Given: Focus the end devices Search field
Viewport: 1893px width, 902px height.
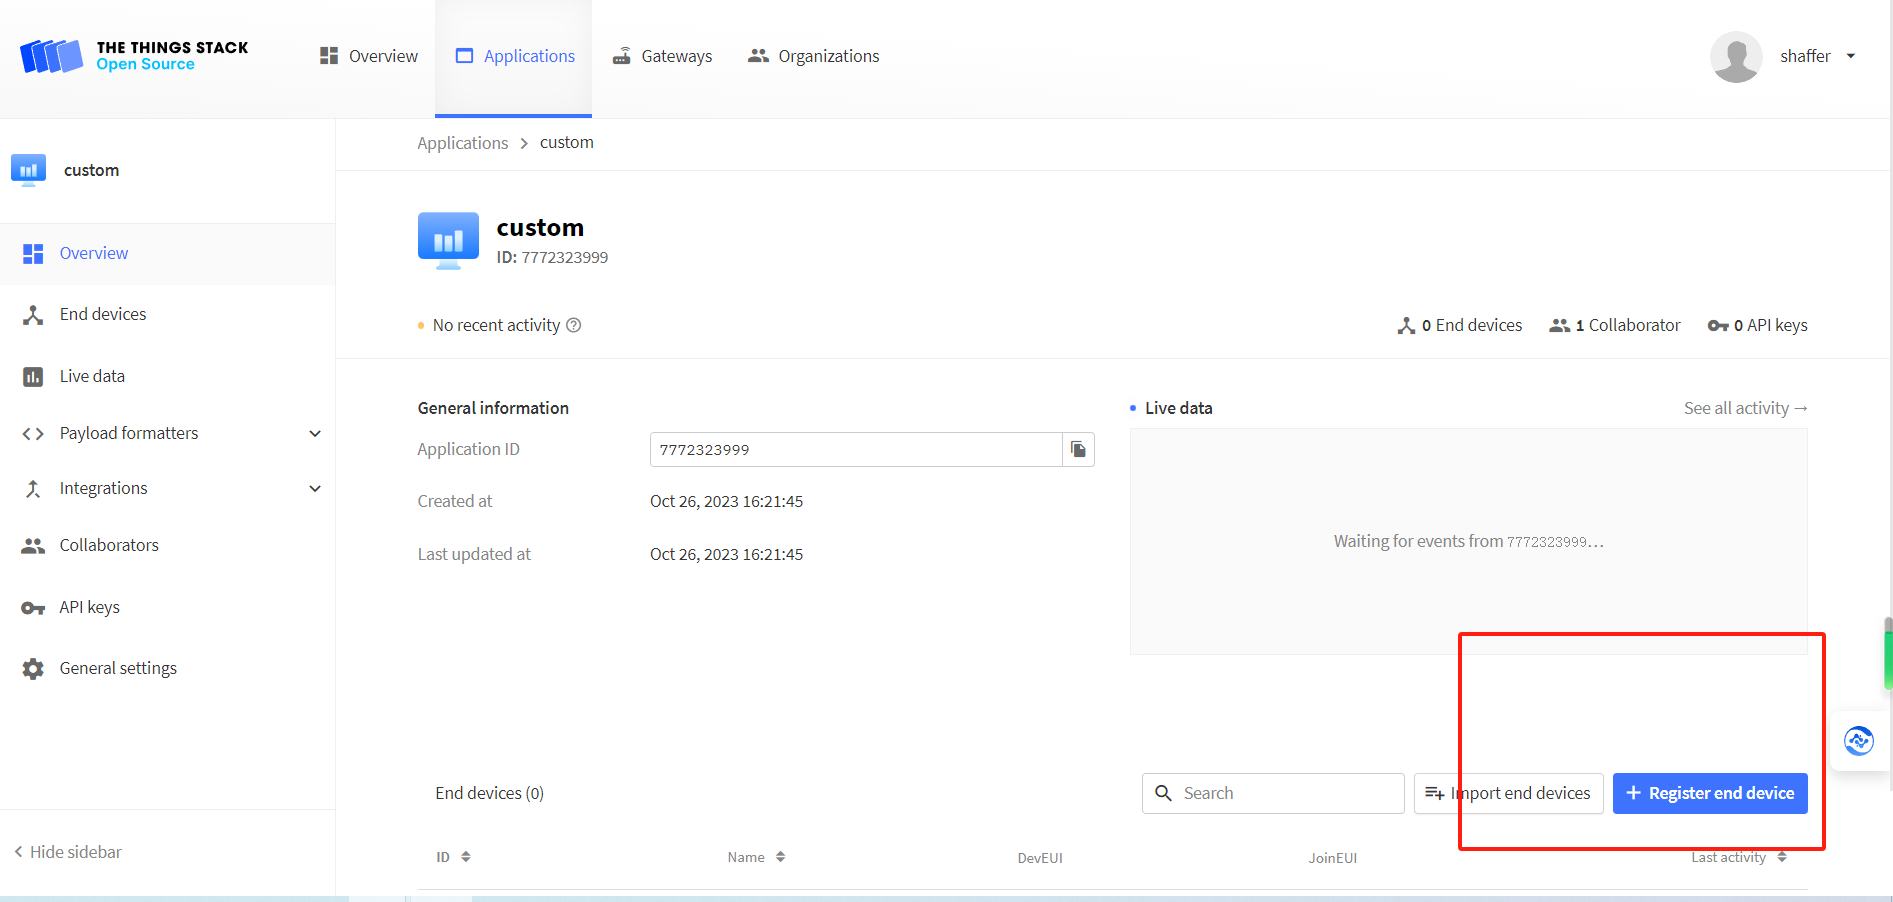Looking at the screenshot, I should point(1285,793).
